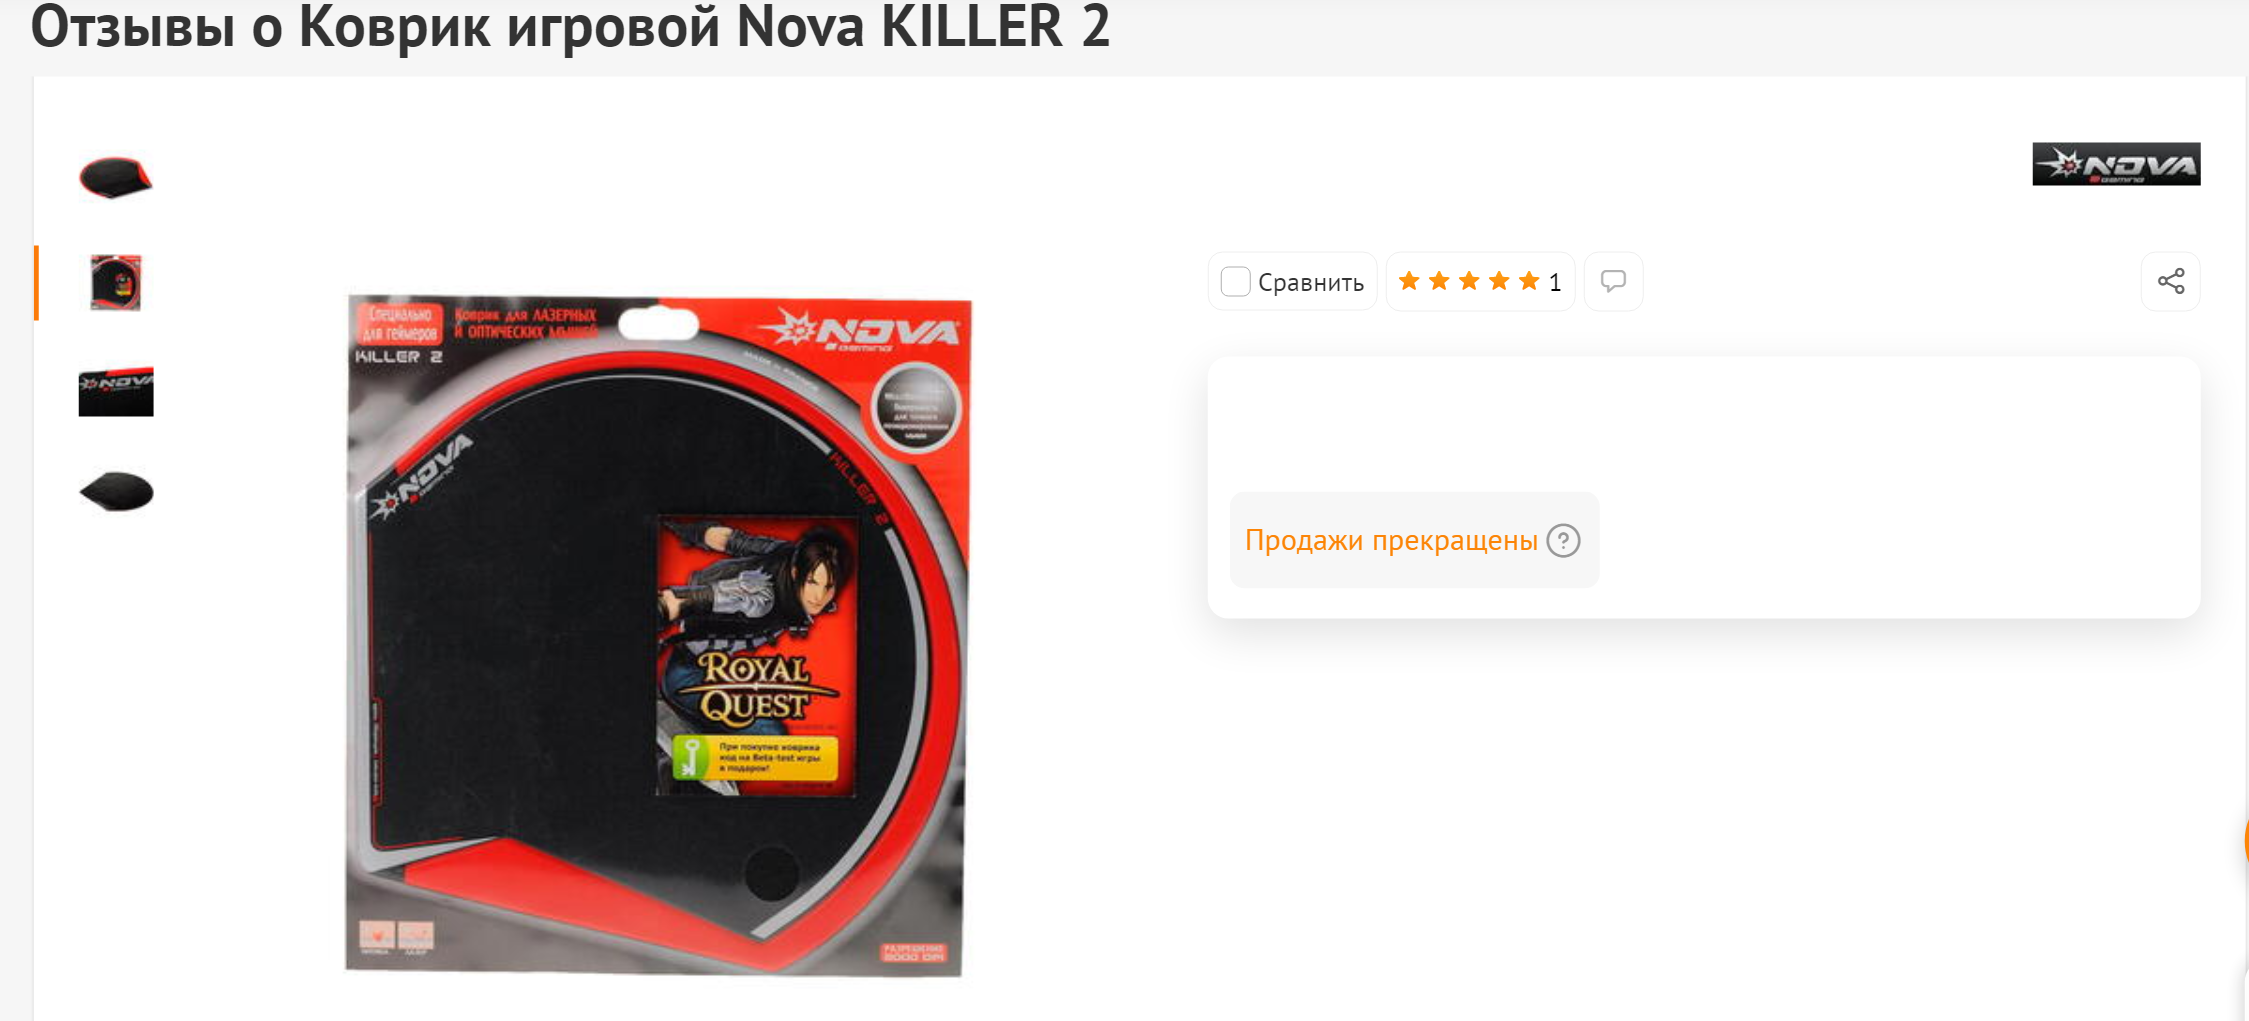Click the share icon
This screenshot has width=2249, height=1021.
click(2170, 282)
